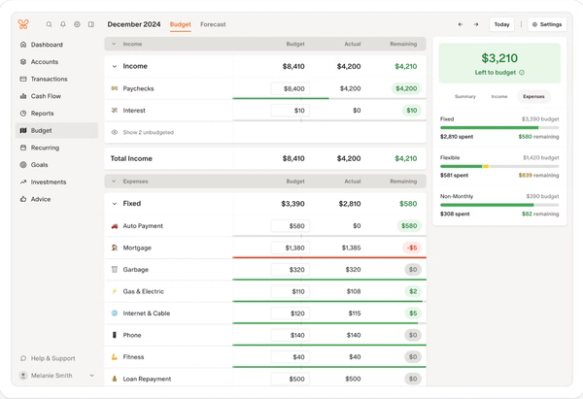Collapse the Fixed expenses group

[x=115, y=204]
